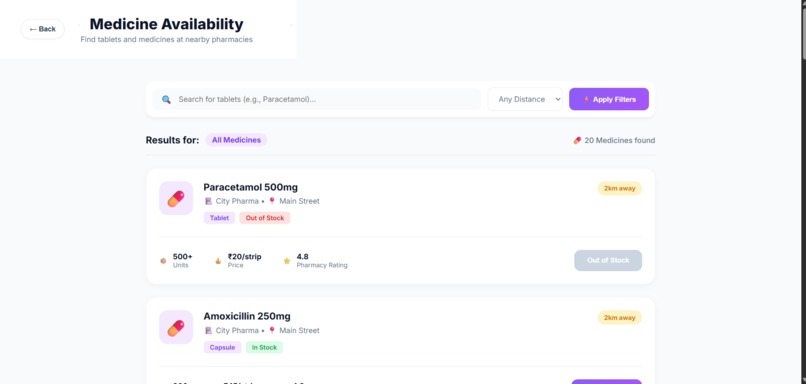Screen dimensions: 806x384
Task: Select the All Medicines filter chip
Action: 236,140
